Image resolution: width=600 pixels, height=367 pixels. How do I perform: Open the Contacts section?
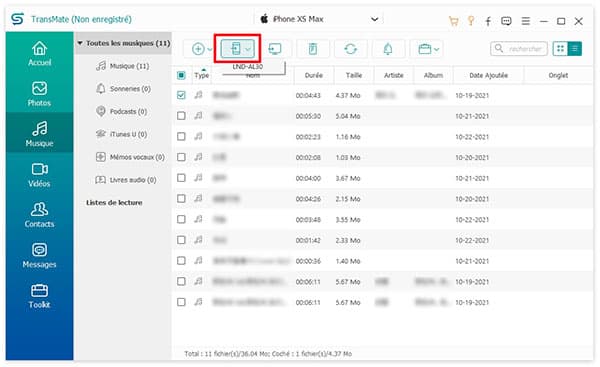39,215
